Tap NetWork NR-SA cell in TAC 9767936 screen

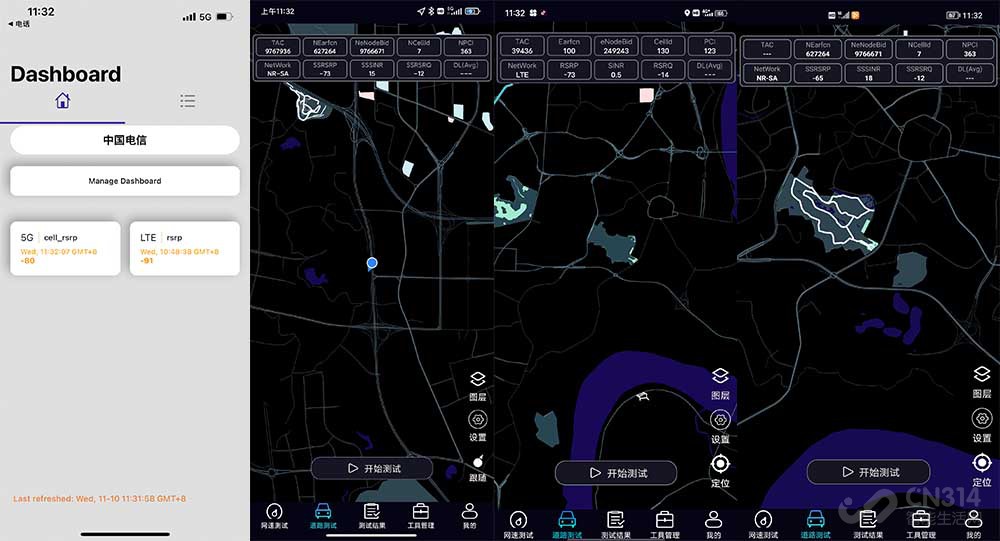point(277,69)
